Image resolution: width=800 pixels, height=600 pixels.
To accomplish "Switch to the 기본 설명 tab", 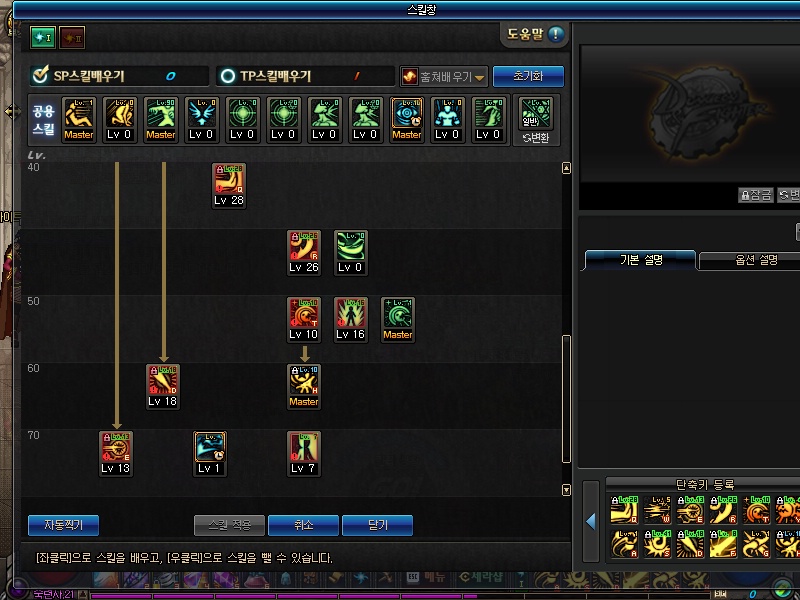I will click(640, 260).
